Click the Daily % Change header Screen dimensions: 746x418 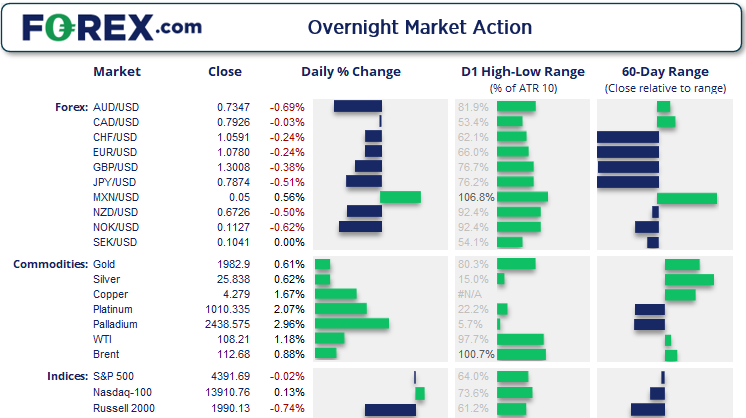[x=350, y=72]
